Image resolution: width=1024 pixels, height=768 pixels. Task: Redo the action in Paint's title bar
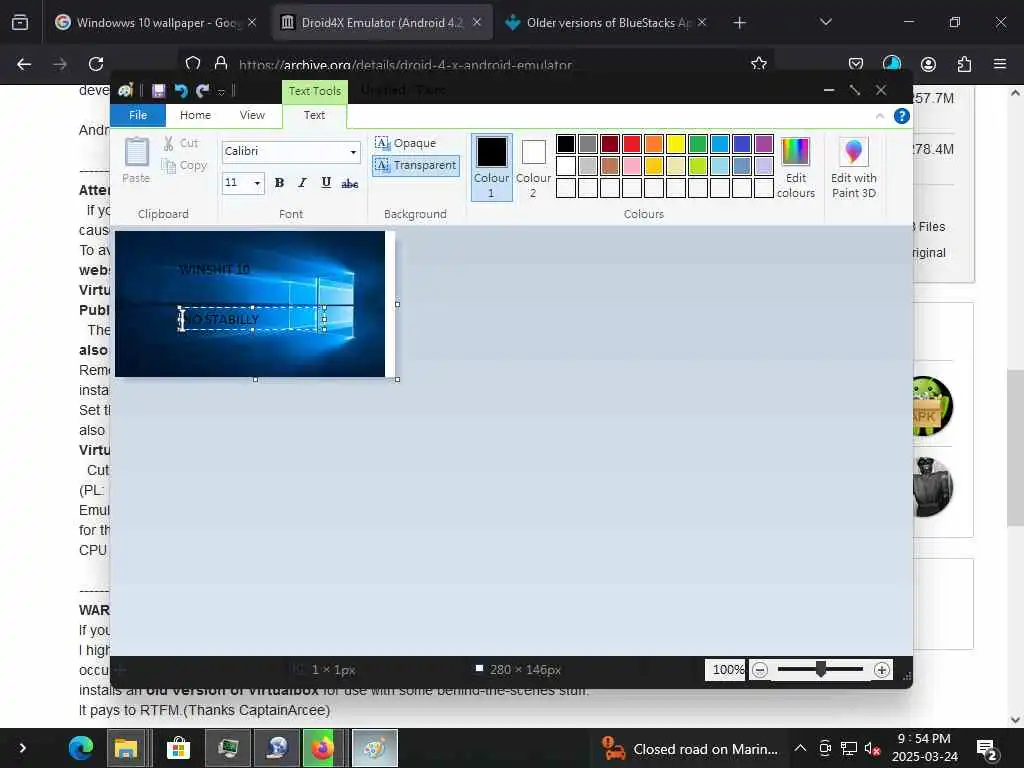(202, 91)
